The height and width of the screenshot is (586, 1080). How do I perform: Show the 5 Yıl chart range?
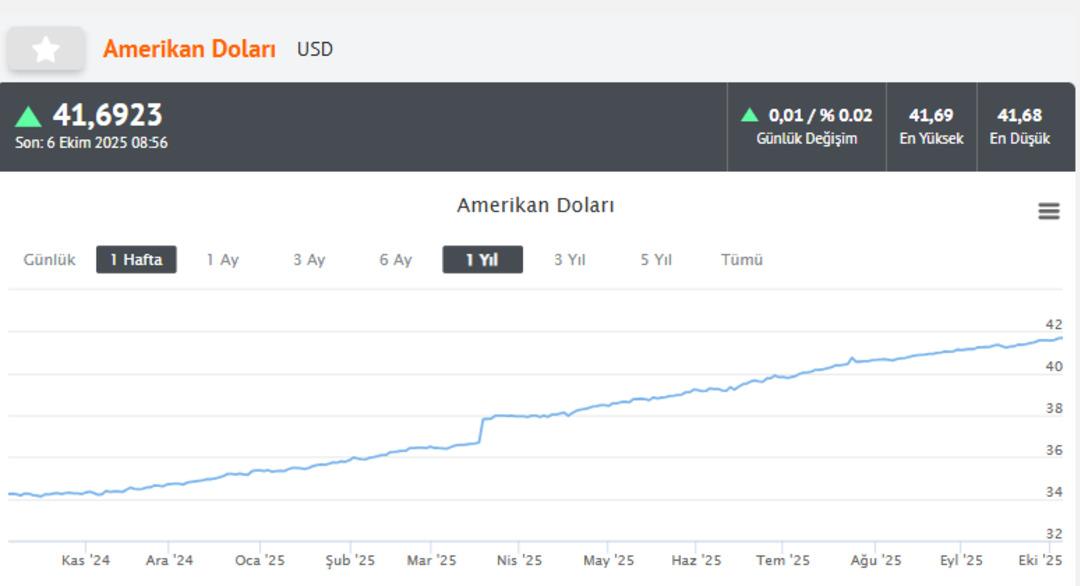pos(656,260)
